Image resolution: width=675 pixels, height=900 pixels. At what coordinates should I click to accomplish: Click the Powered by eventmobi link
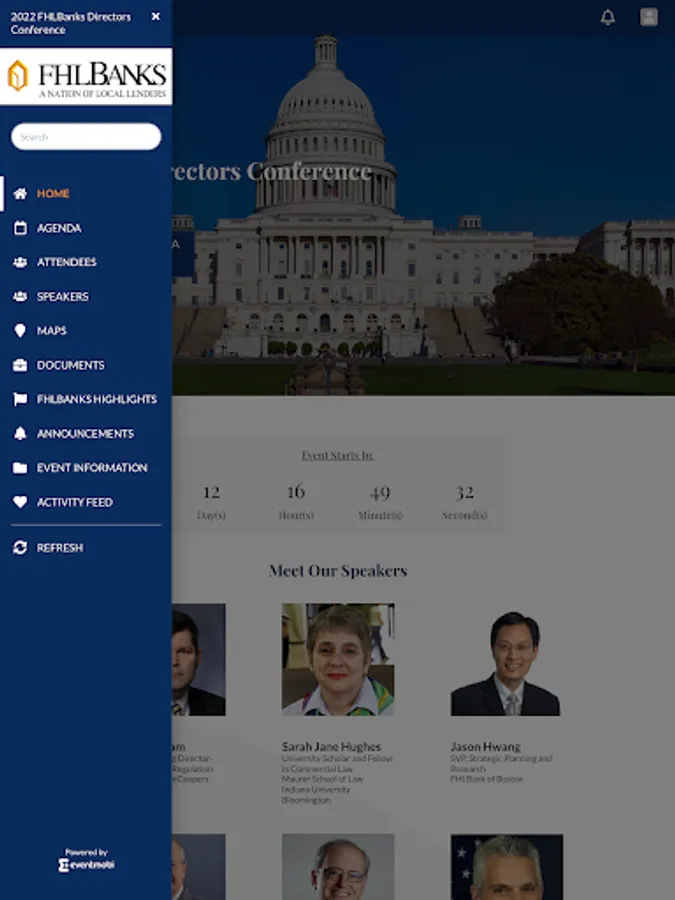coord(86,860)
